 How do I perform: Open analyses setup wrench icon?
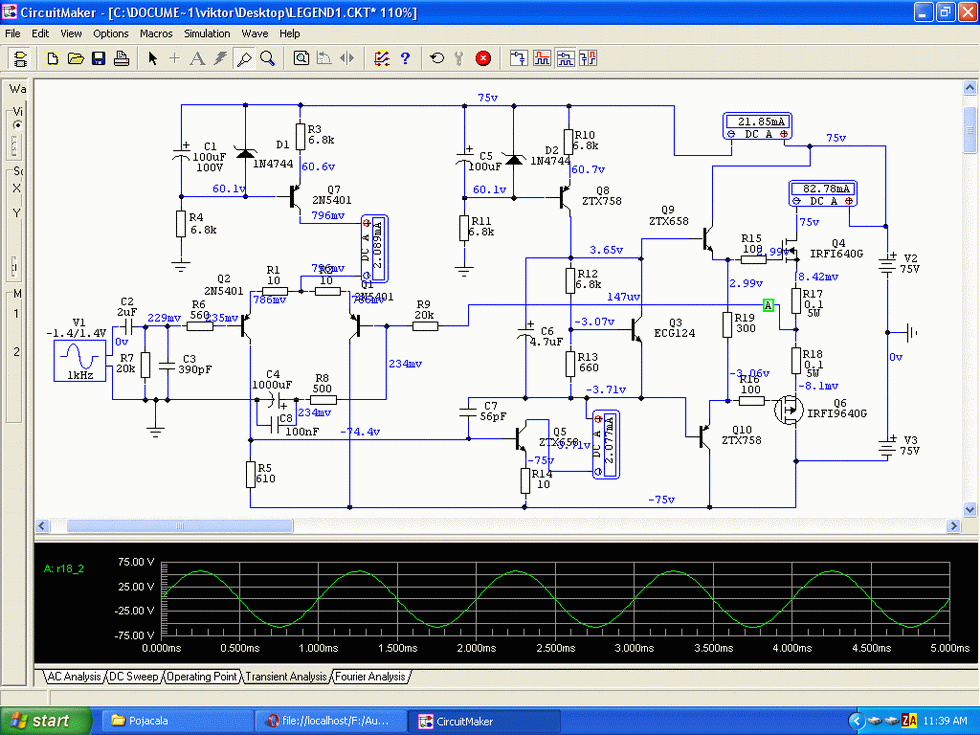click(459, 59)
